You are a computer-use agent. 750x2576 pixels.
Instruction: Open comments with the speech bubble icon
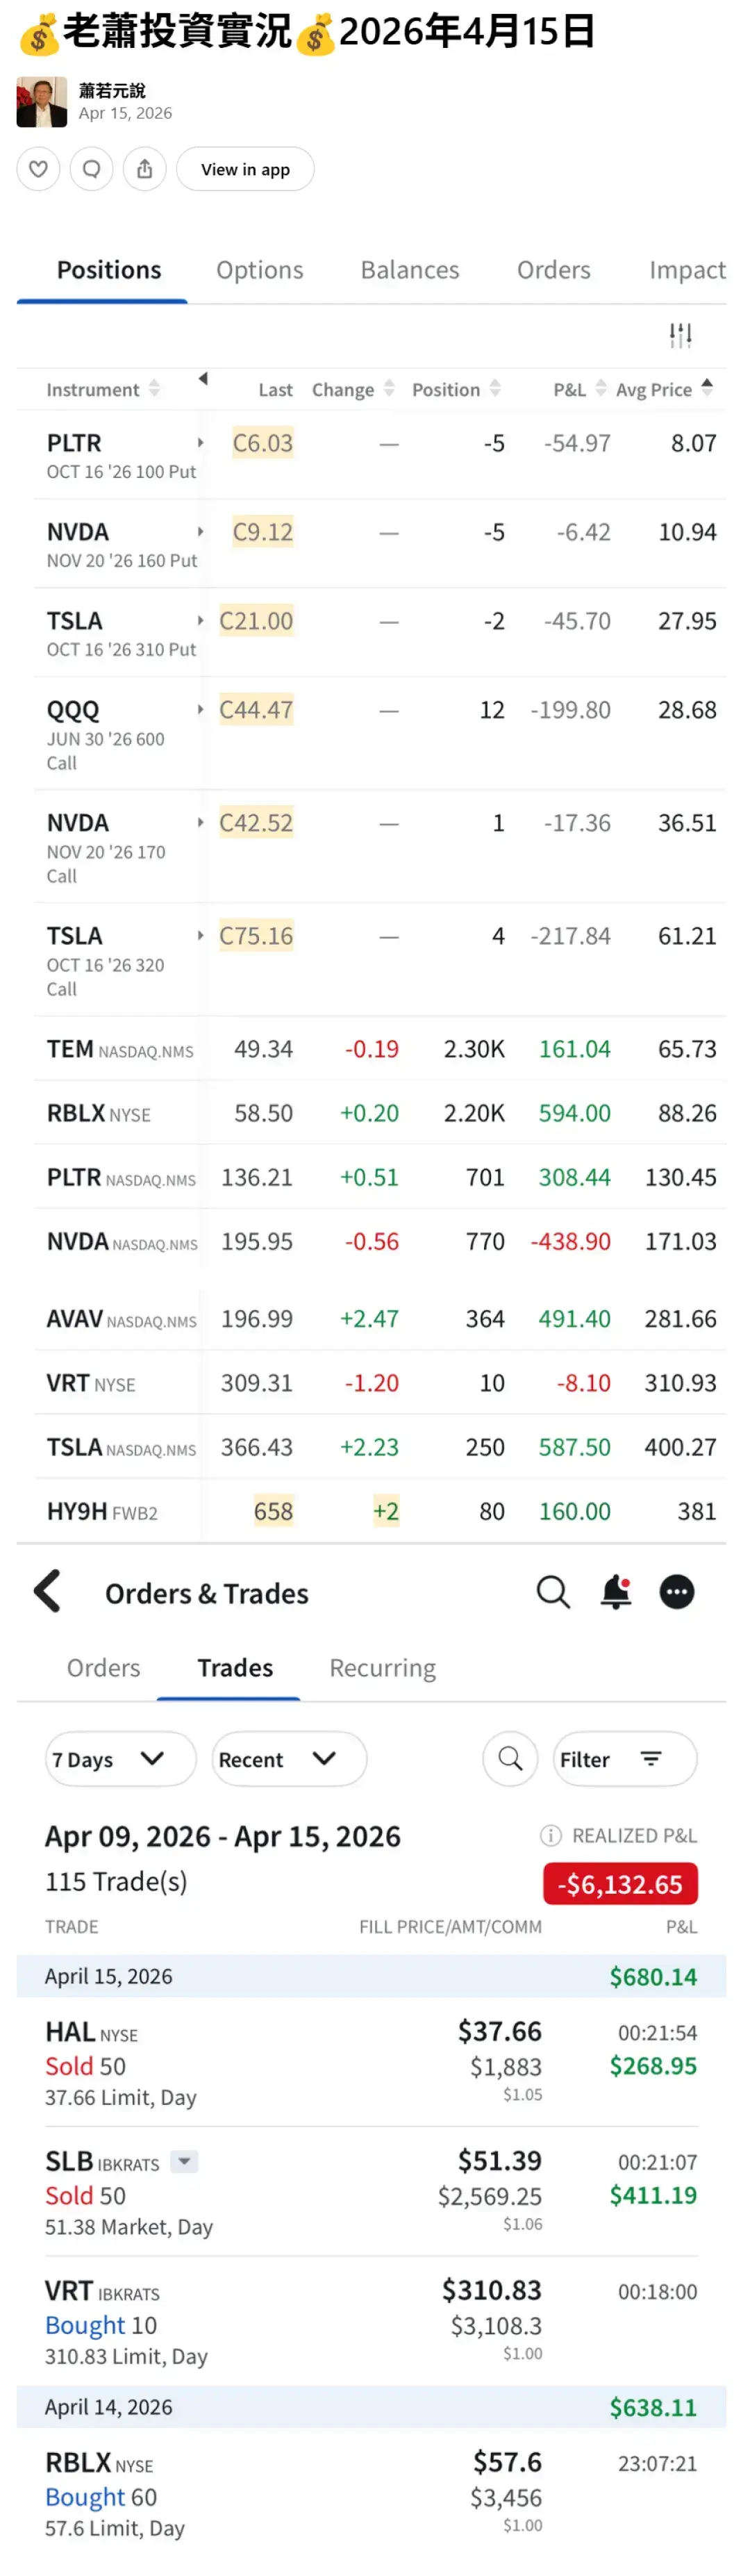91,169
